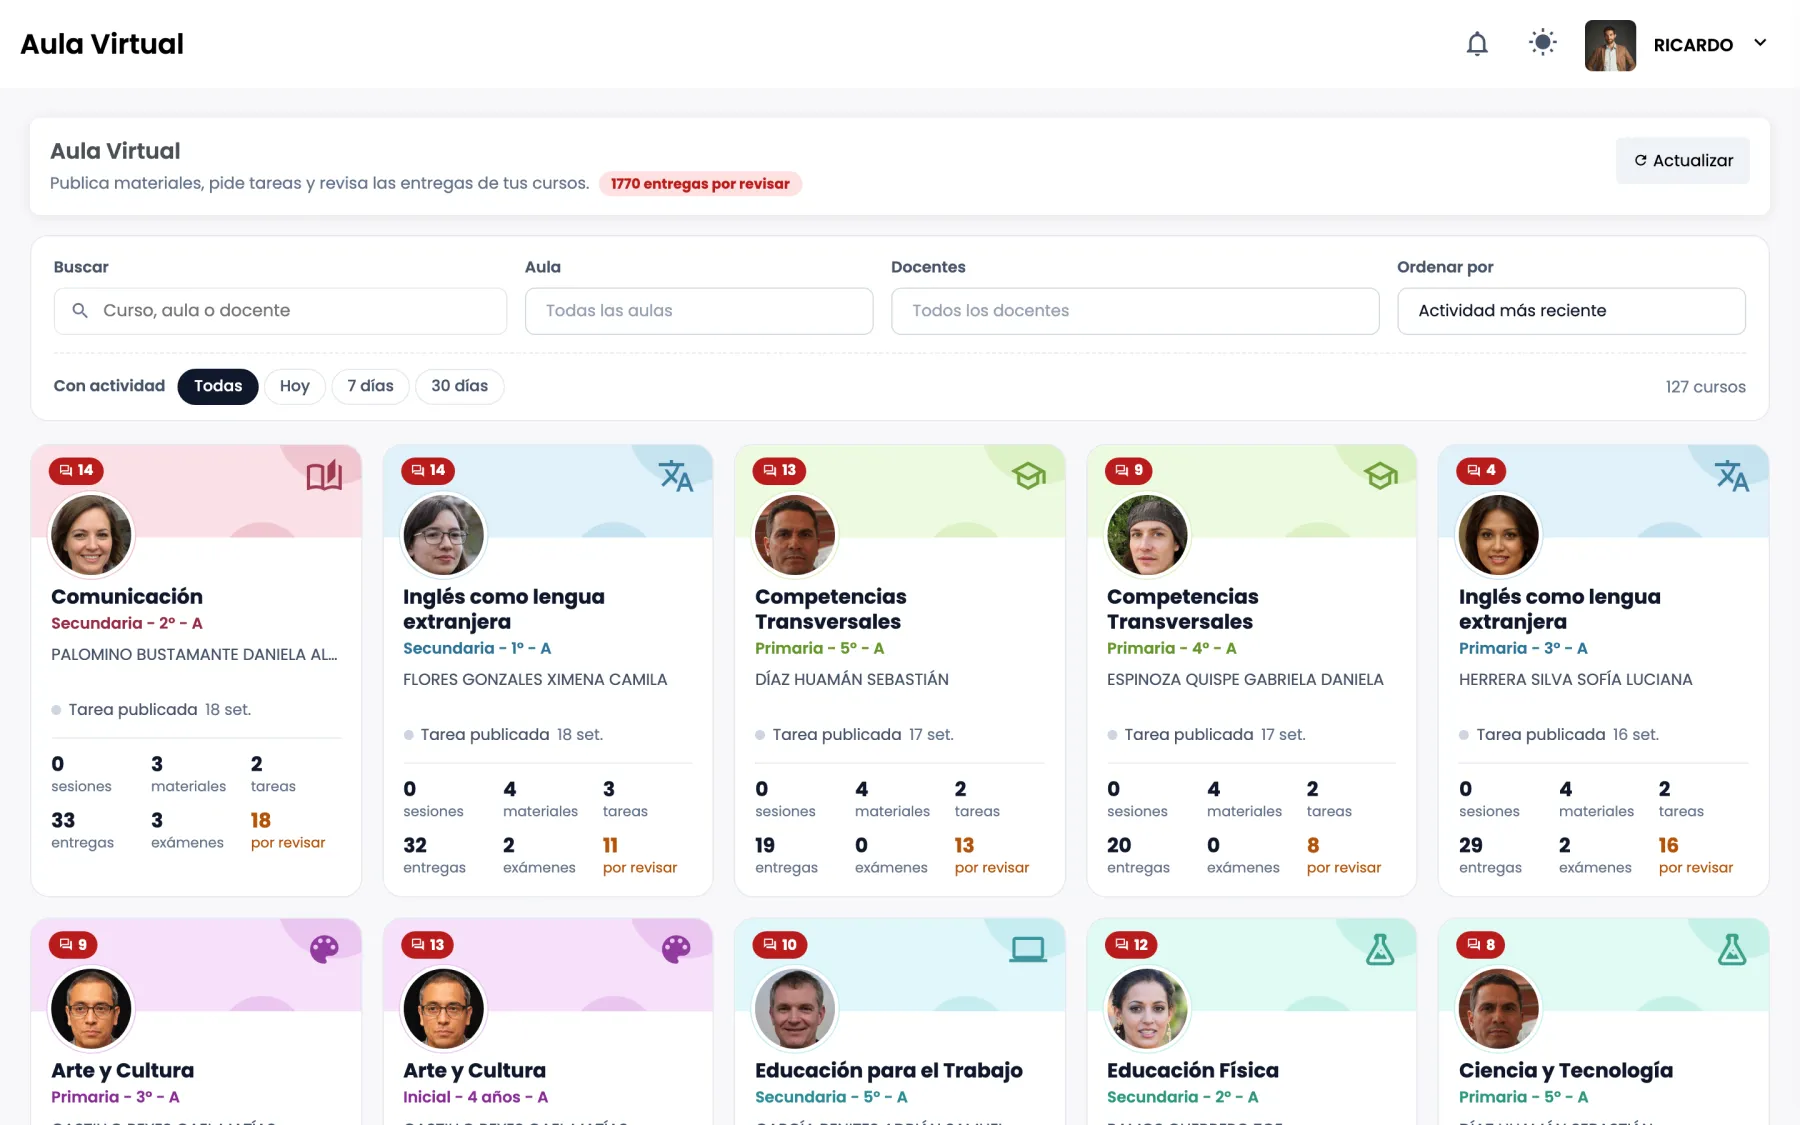Click translate icon on Primaria 3° Inglés card
The height and width of the screenshot is (1125, 1800).
tap(1732, 476)
